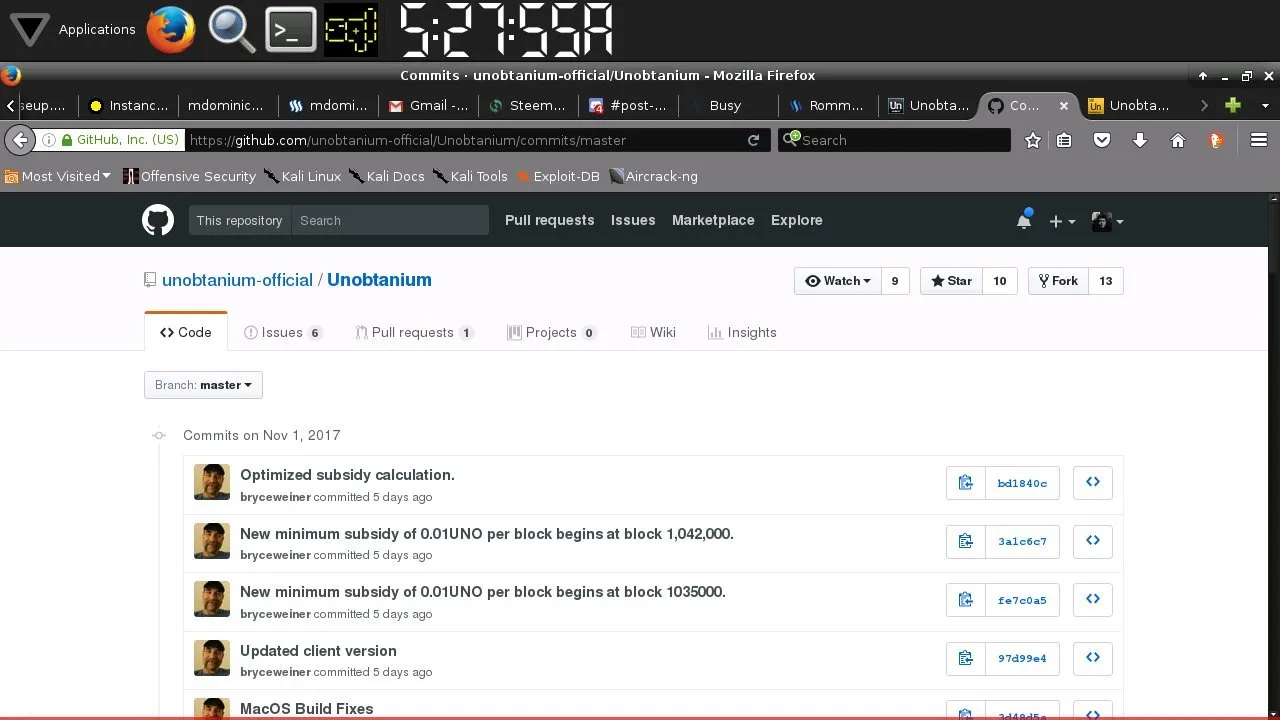Open the user avatar profile menu
Viewport: 1280px width, 720px height.
(1107, 221)
